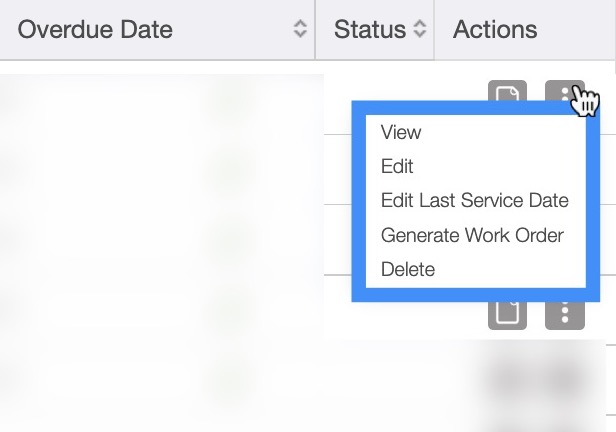The image size is (616, 432).
Task: Click the blurred Overdue Date cell in the first row
Action: [x=100, y=100]
